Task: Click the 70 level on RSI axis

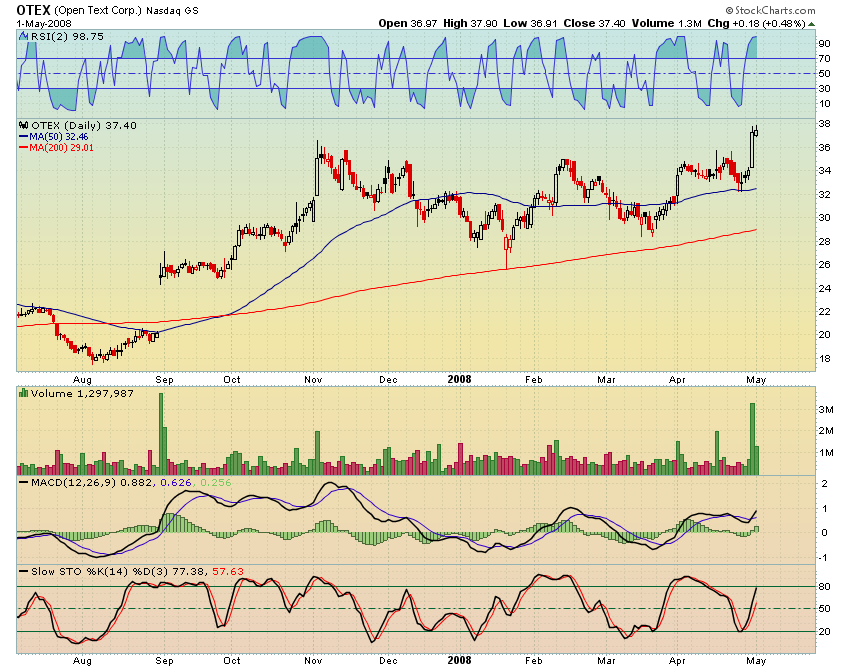Action: 825,59
